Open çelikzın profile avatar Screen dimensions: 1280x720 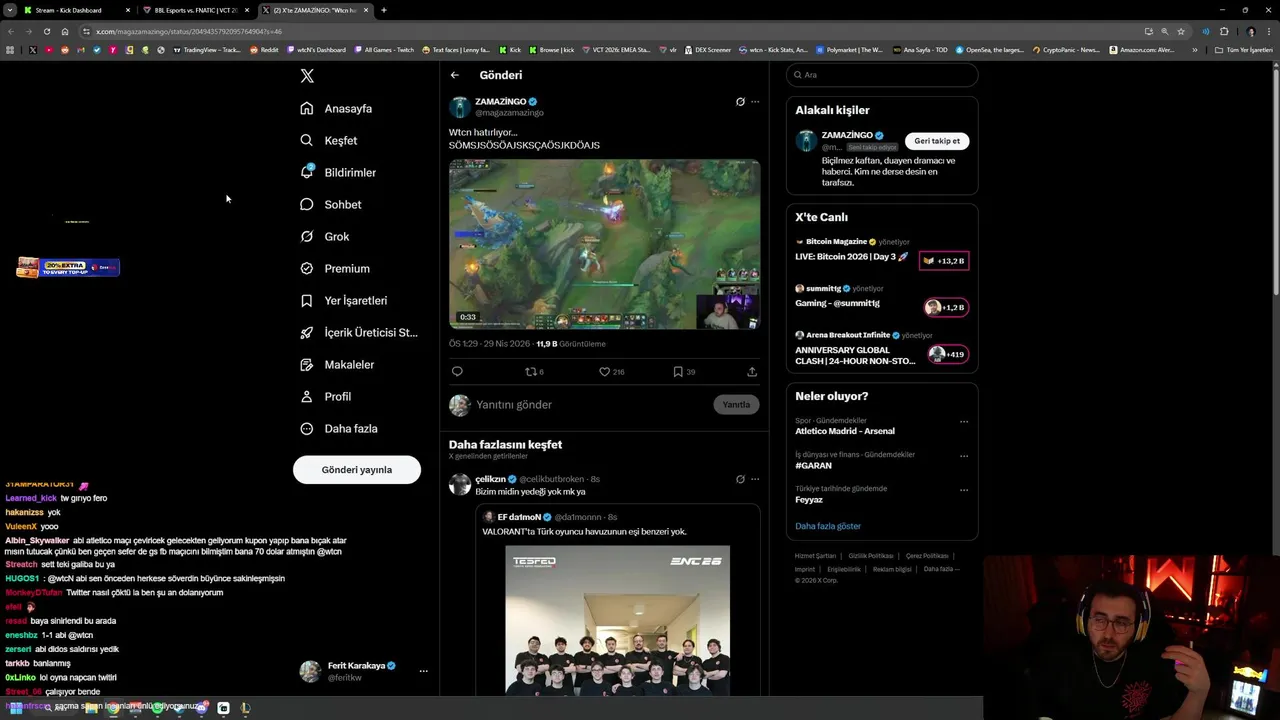(x=460, y=485)
